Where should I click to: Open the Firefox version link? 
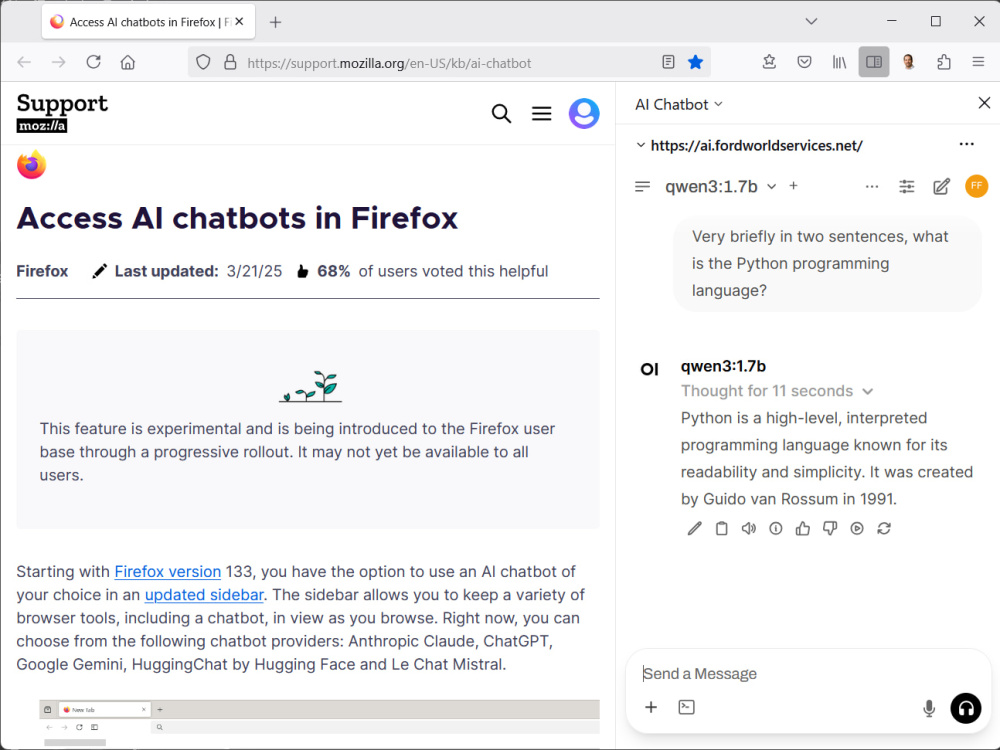tap(168, 571)
